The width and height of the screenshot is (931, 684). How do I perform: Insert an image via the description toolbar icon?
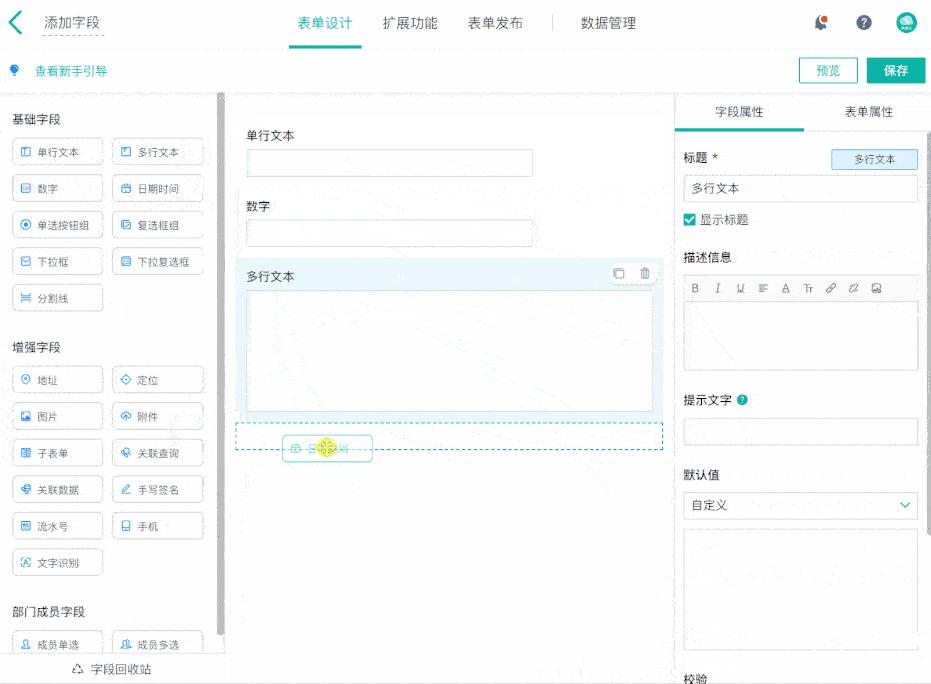tap(876, 288)
